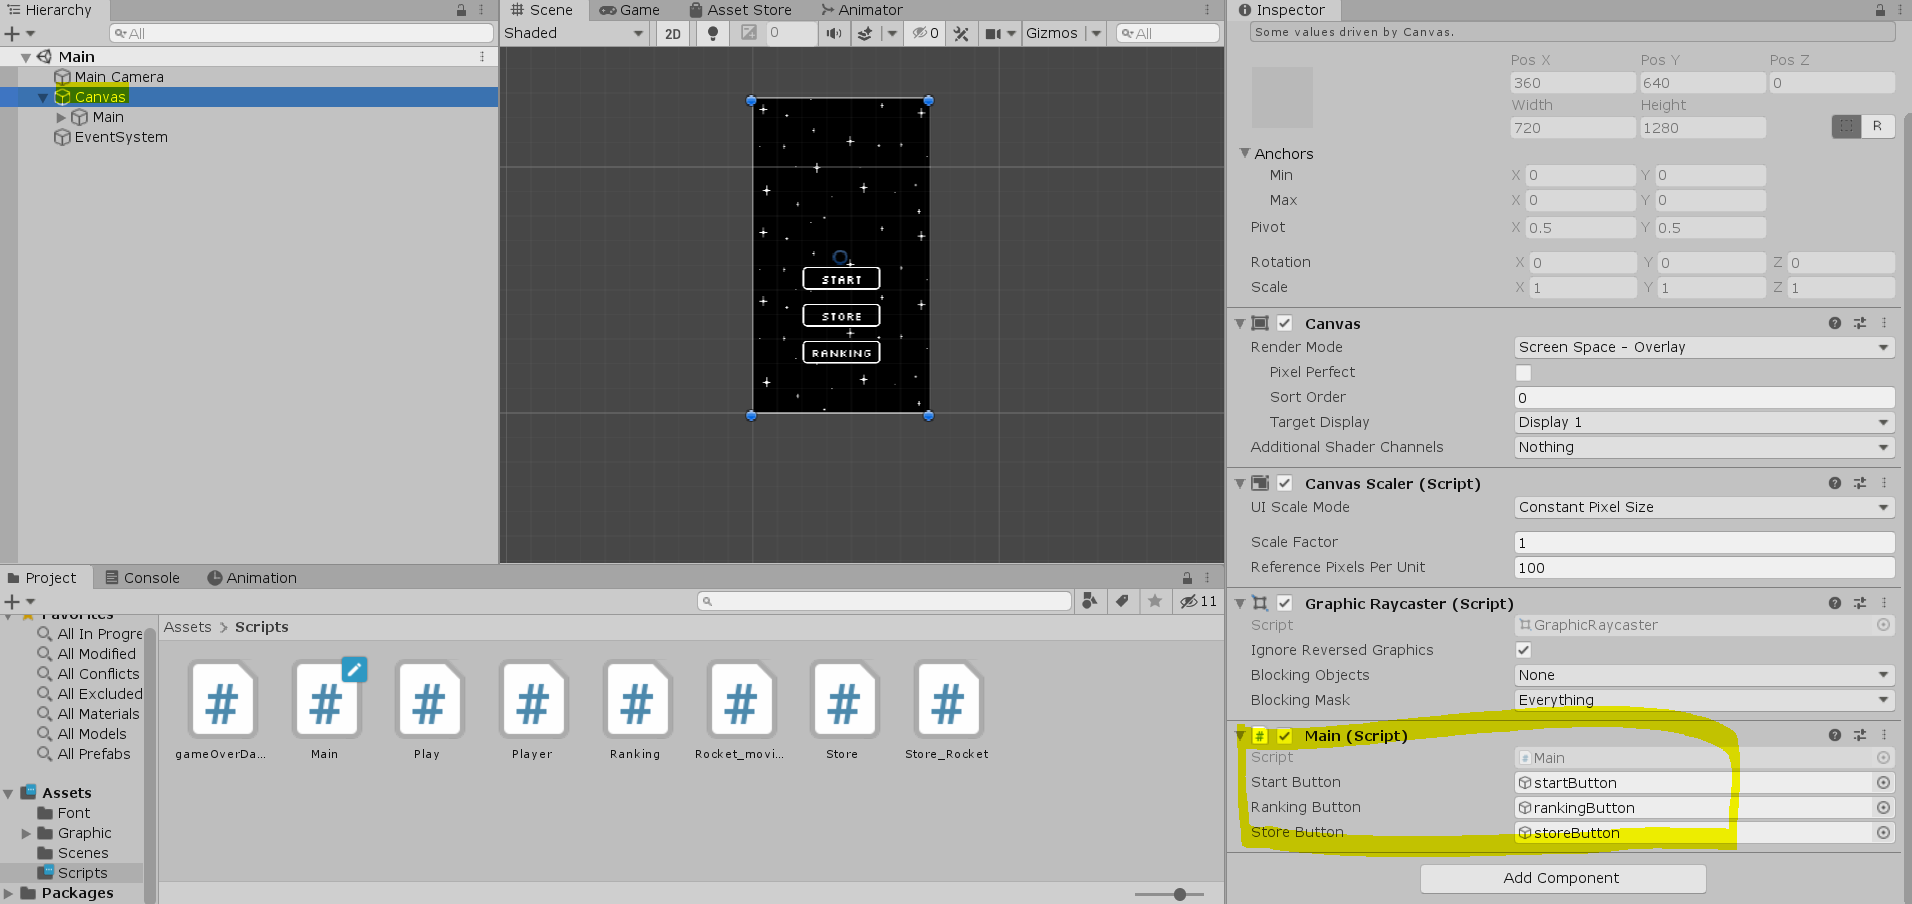The image size is (1912, 904).
Task: Pick object for Store Button field
Action: [1884, 832]
